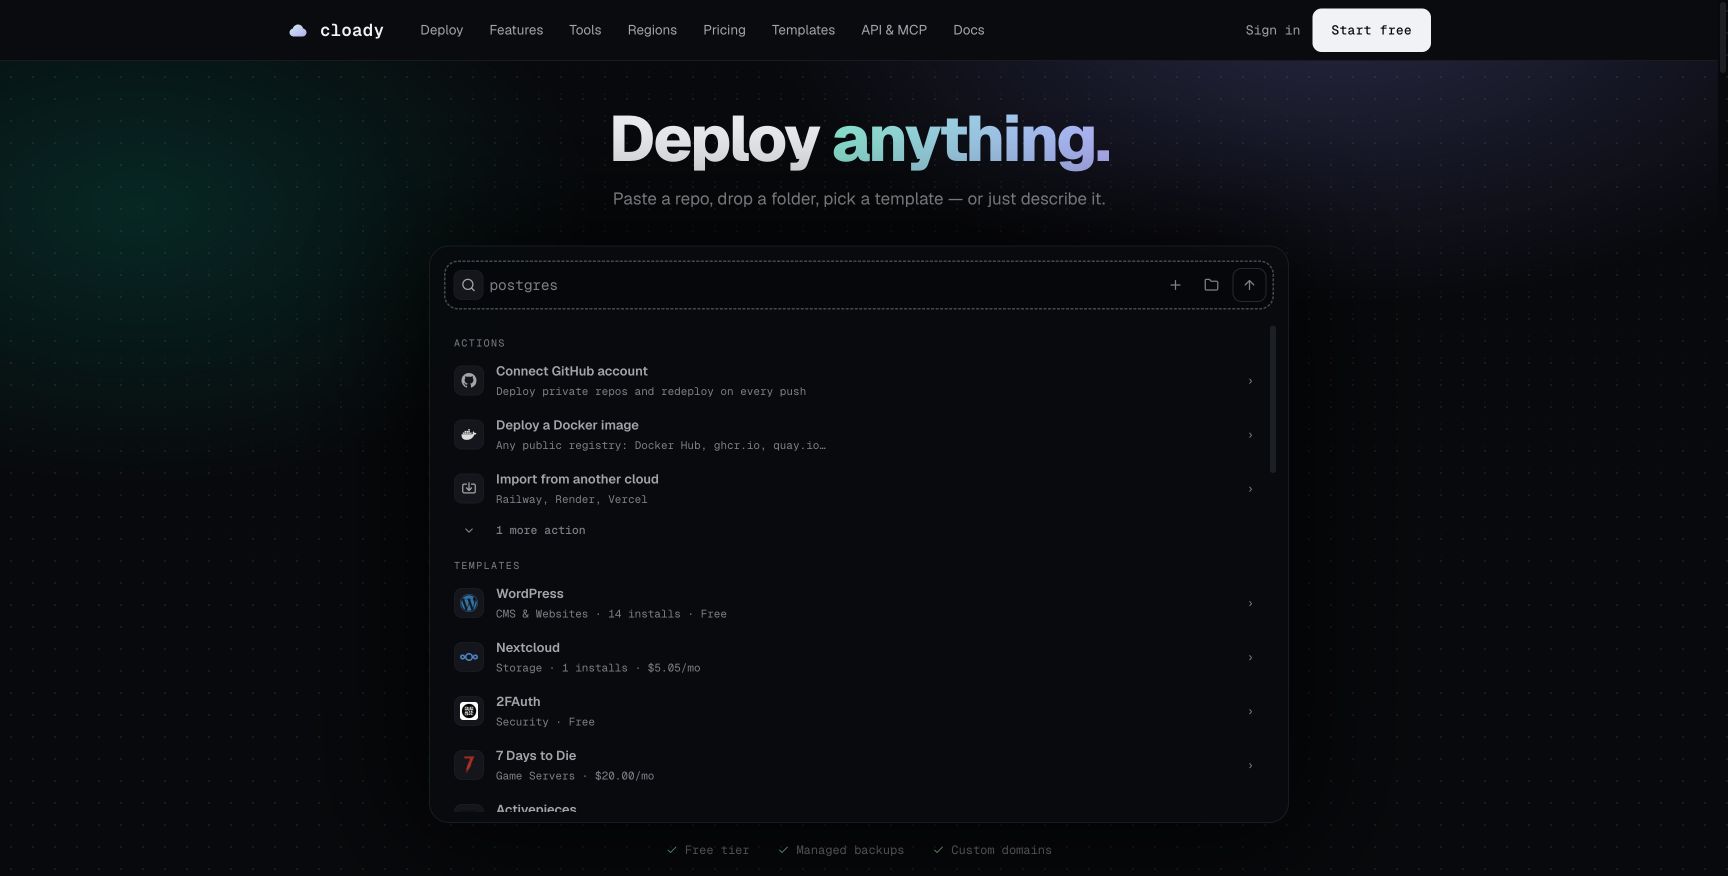Go to Regions in the top navigation
The image size is (1728, 876).
(x=652, y=30)
